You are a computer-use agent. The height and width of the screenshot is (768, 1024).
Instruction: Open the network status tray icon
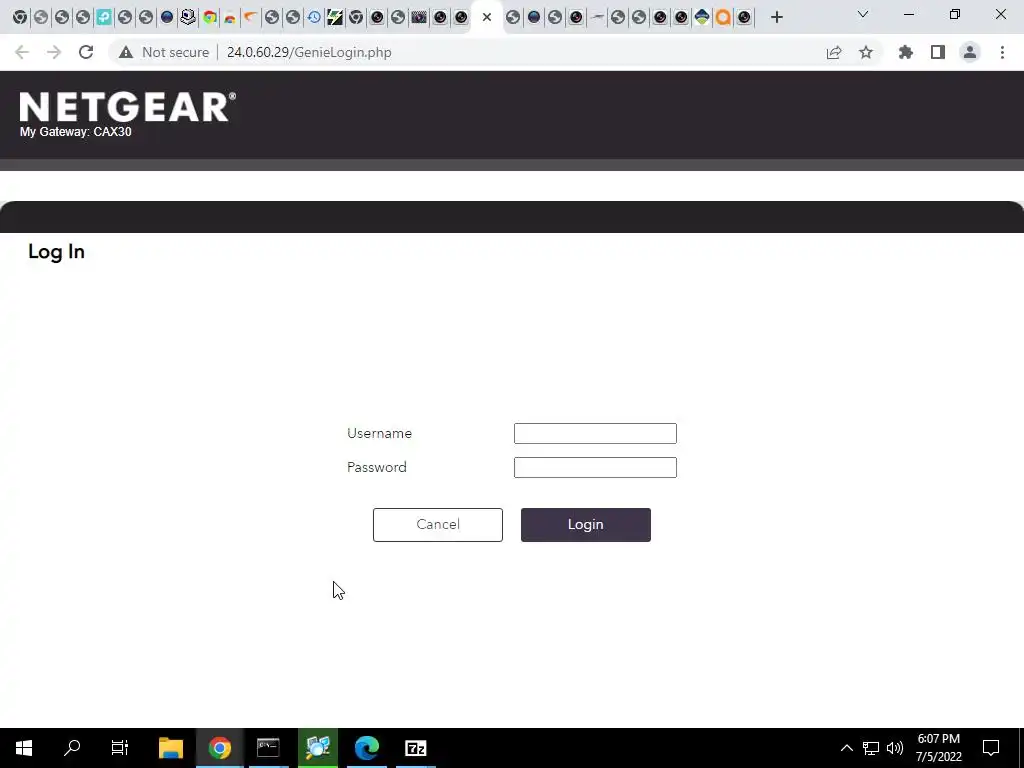(871, 748)
